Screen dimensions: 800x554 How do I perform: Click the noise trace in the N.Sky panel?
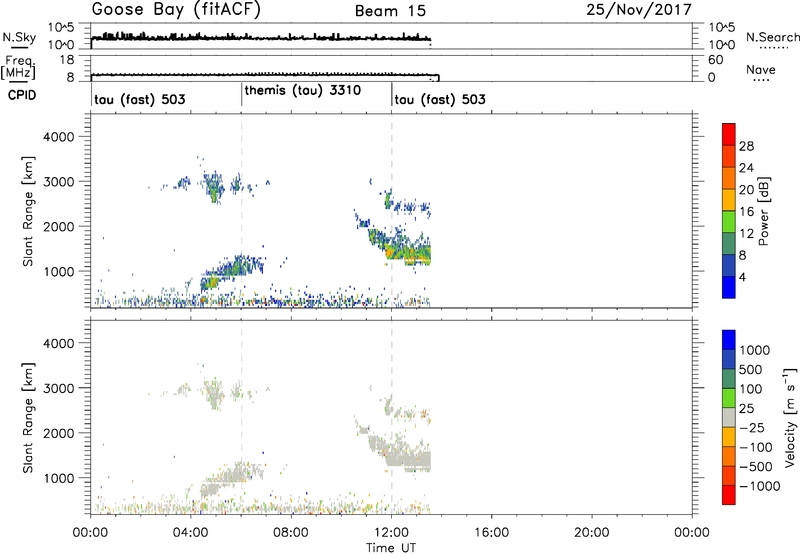261,37
